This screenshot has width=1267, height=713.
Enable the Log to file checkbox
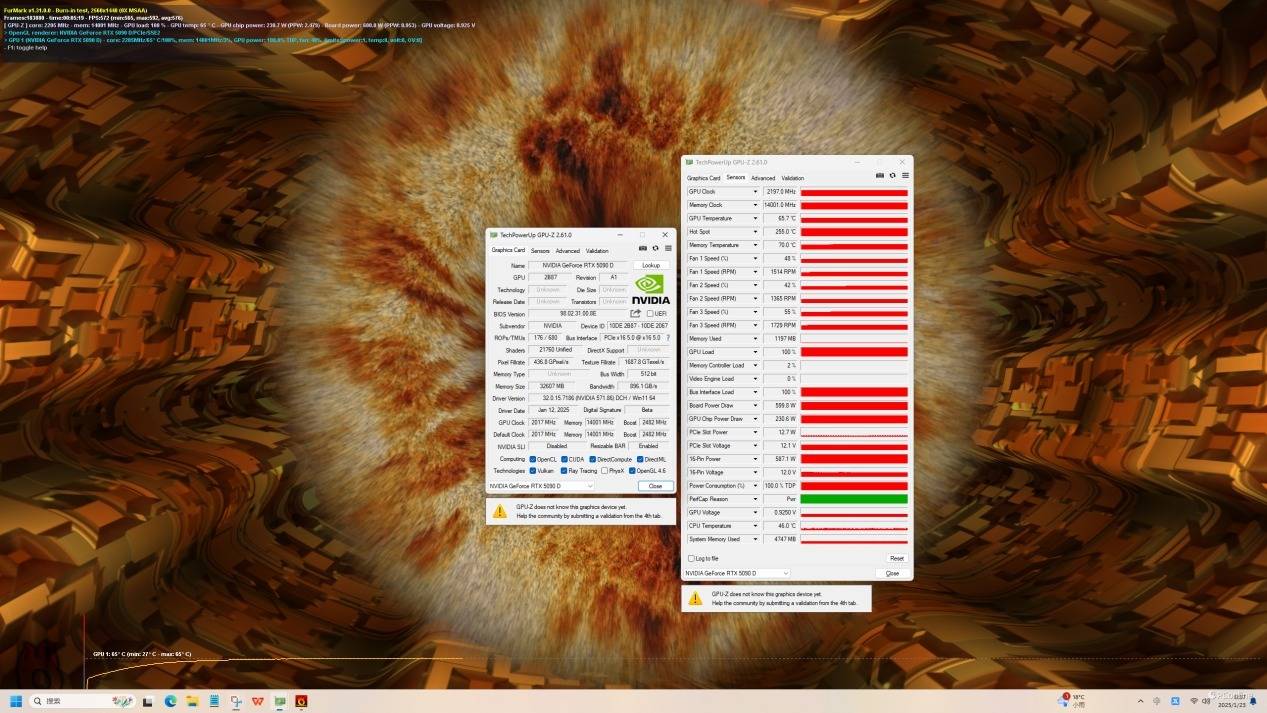point(690,558)
